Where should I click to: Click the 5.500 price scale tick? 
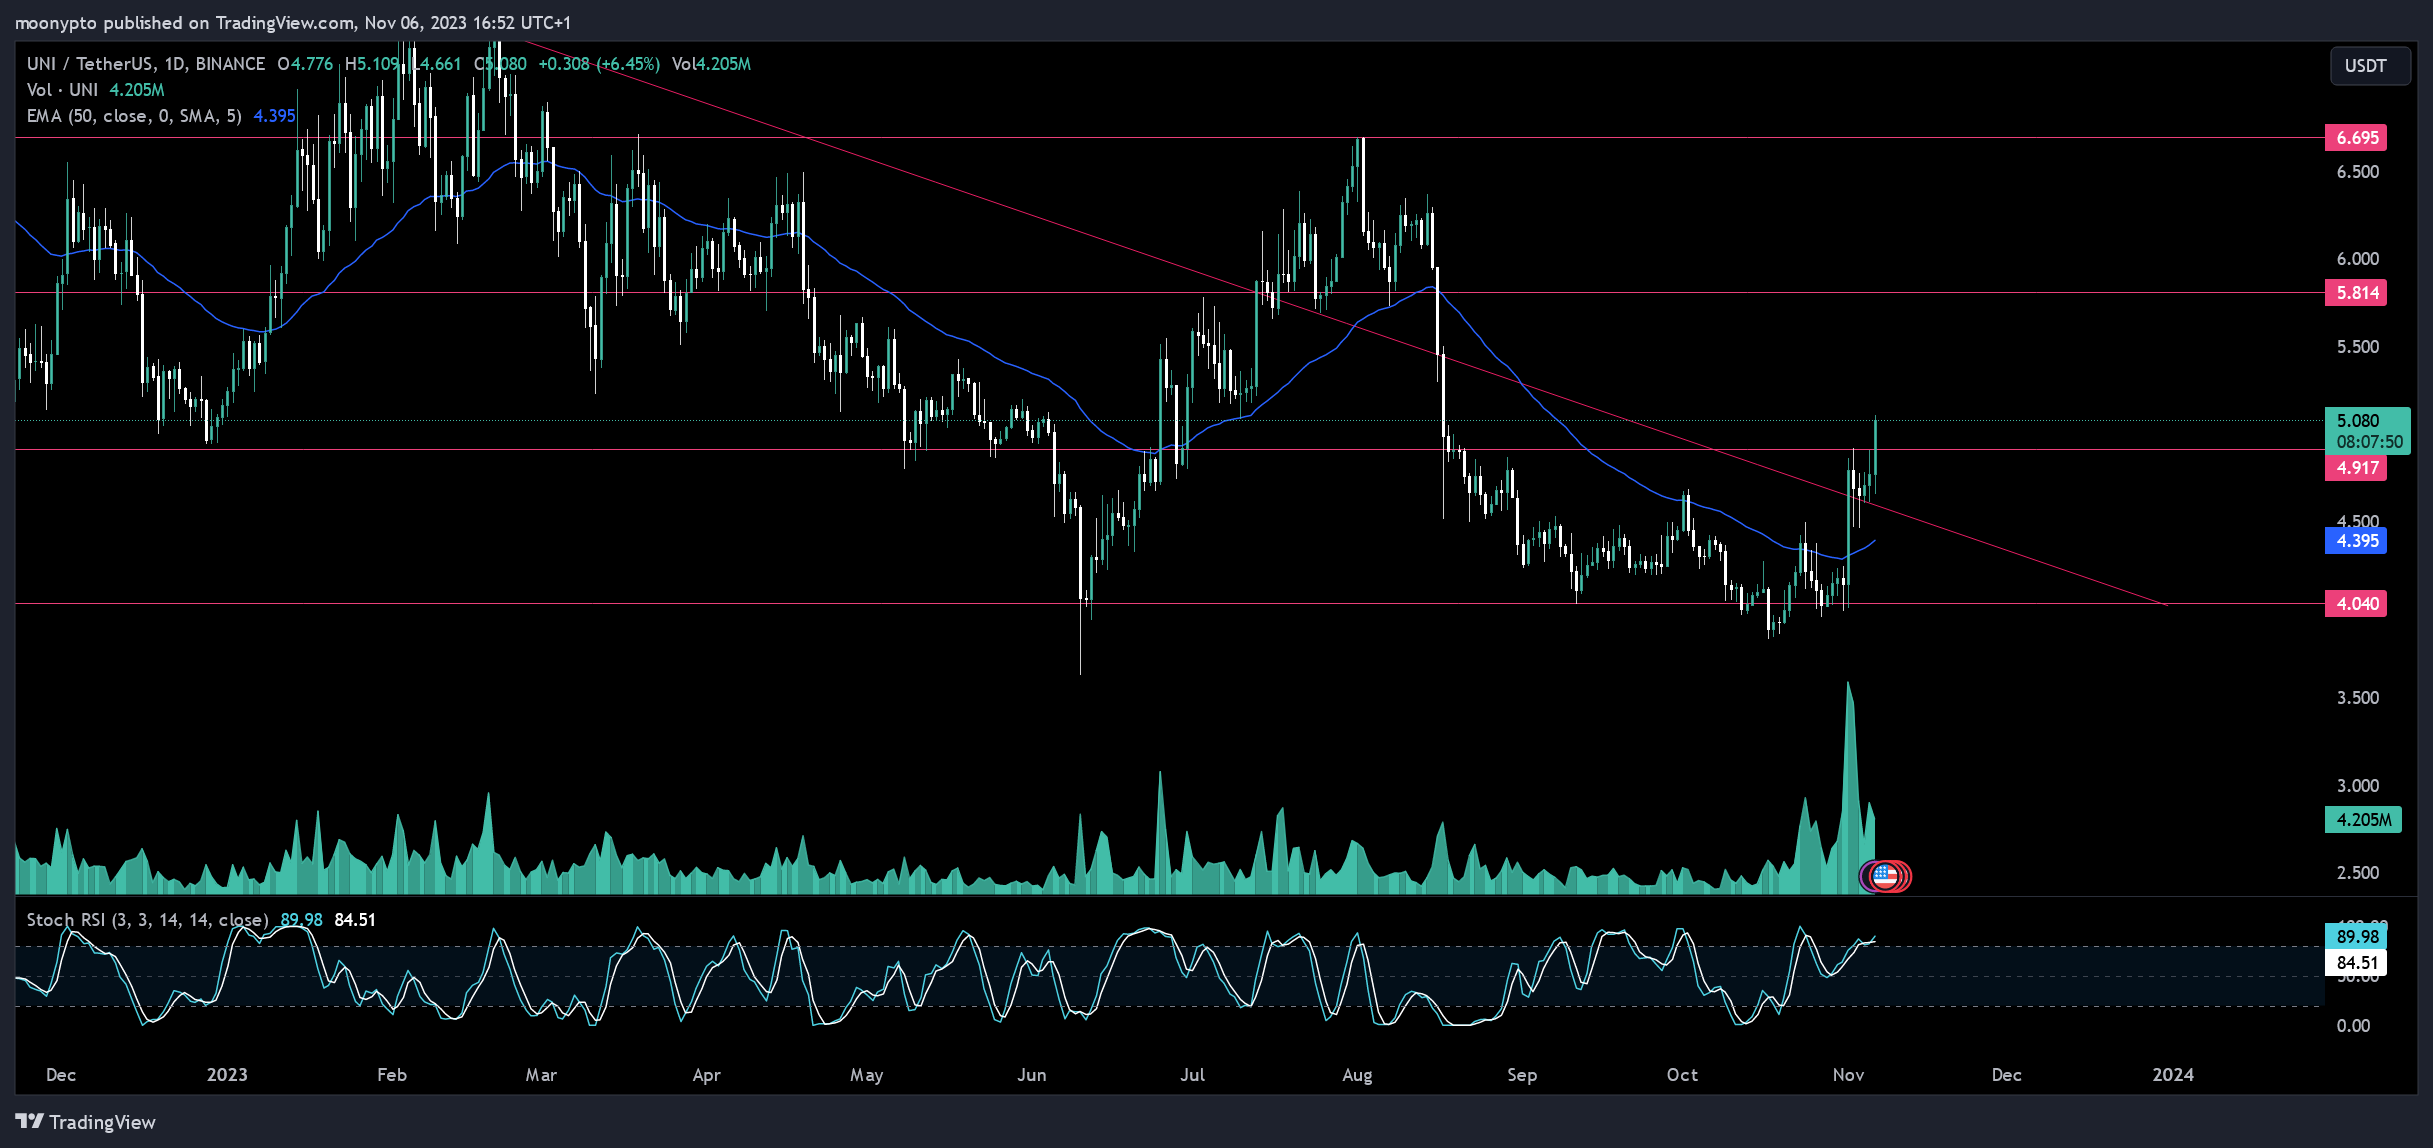(x=2357, y=347)
